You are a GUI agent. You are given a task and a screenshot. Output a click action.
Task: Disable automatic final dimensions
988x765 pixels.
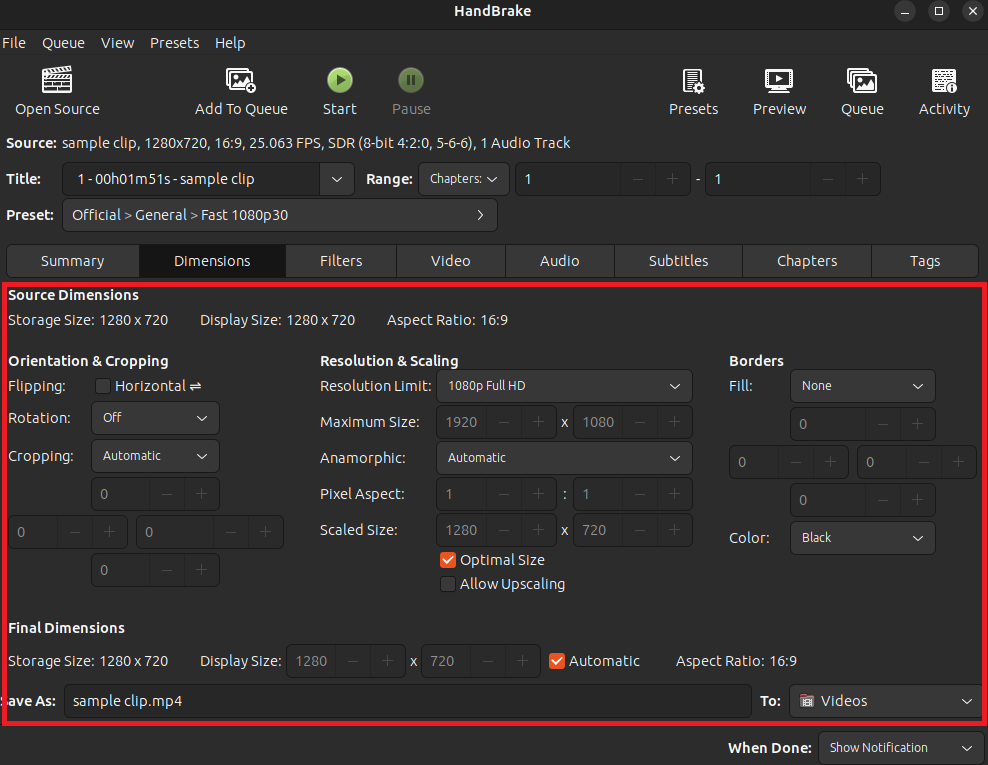557,661
